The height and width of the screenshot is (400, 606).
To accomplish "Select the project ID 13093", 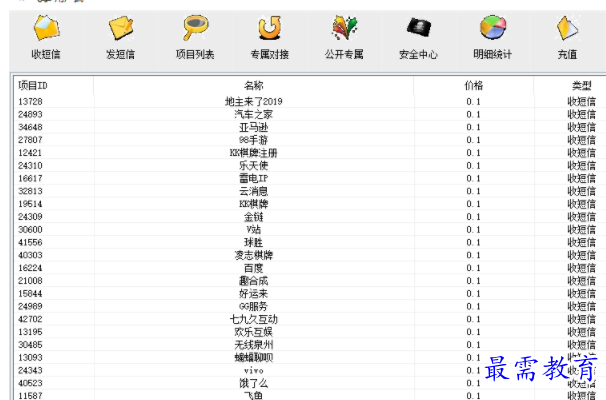I will point(30,357).
